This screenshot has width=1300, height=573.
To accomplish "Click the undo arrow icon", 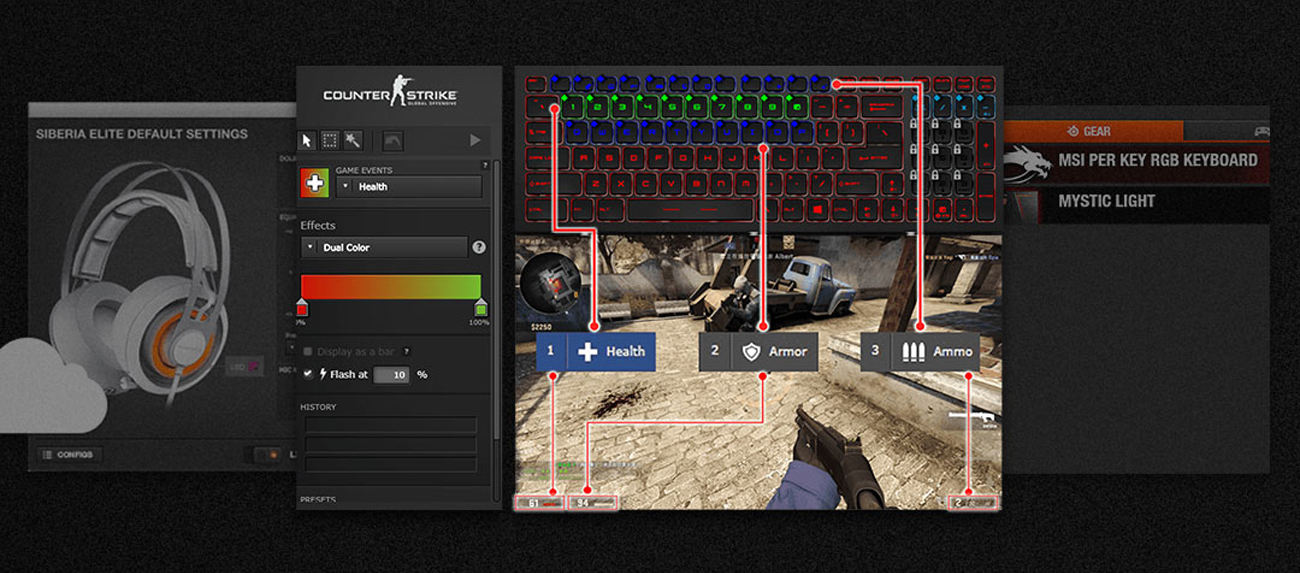I will pos(392,140).
